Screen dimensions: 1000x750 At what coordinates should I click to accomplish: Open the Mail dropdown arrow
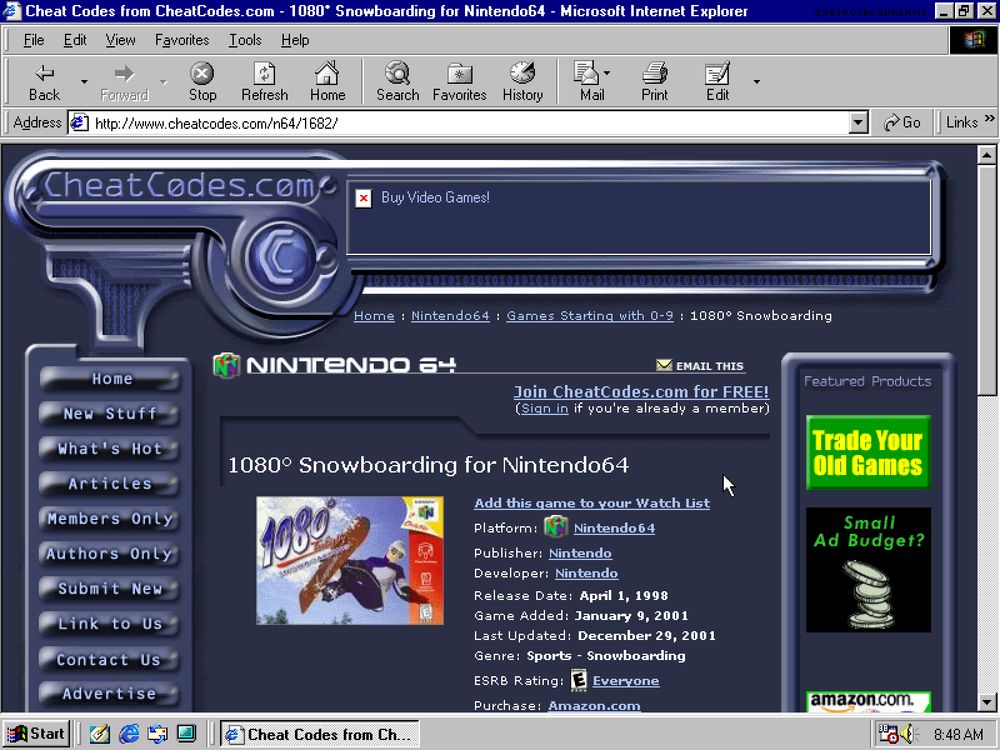pyautogui.click(x=607, y=73)
